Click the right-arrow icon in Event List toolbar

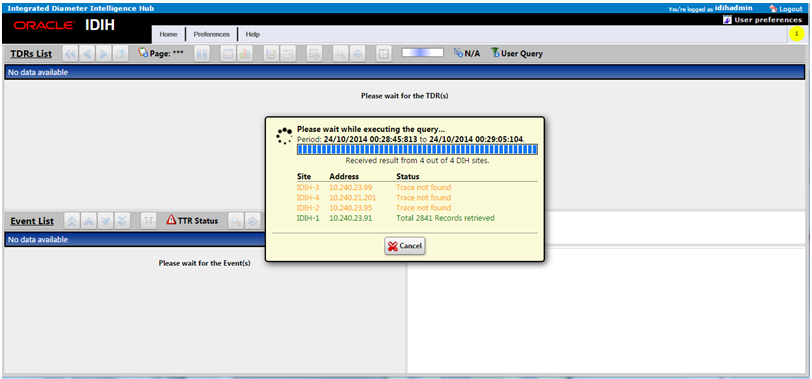click(x=253, y=221)
